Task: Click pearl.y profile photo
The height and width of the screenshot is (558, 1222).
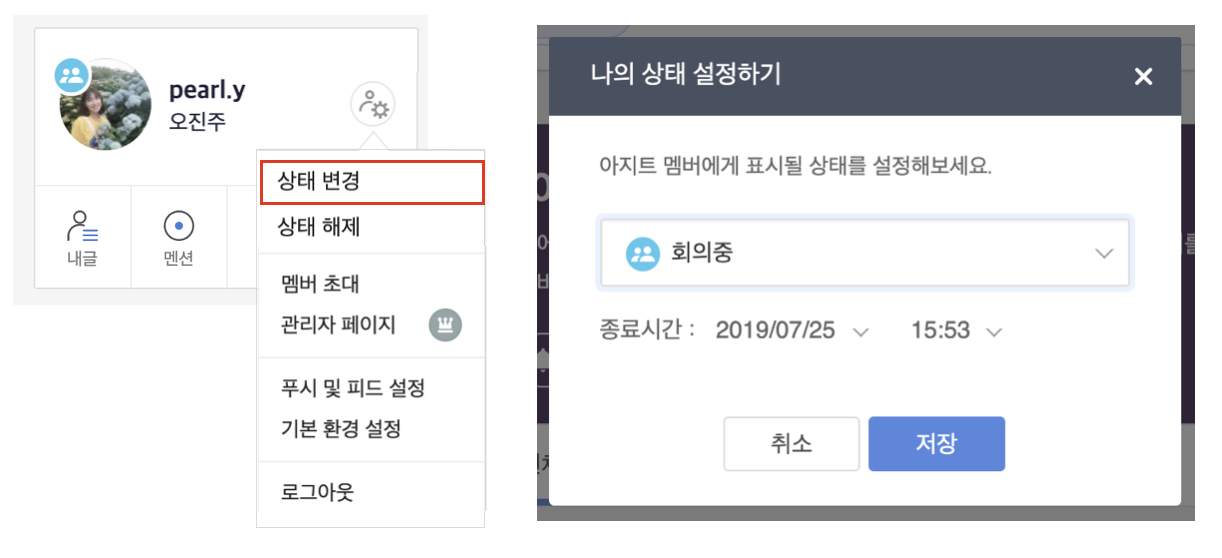Action: point(106,106)
